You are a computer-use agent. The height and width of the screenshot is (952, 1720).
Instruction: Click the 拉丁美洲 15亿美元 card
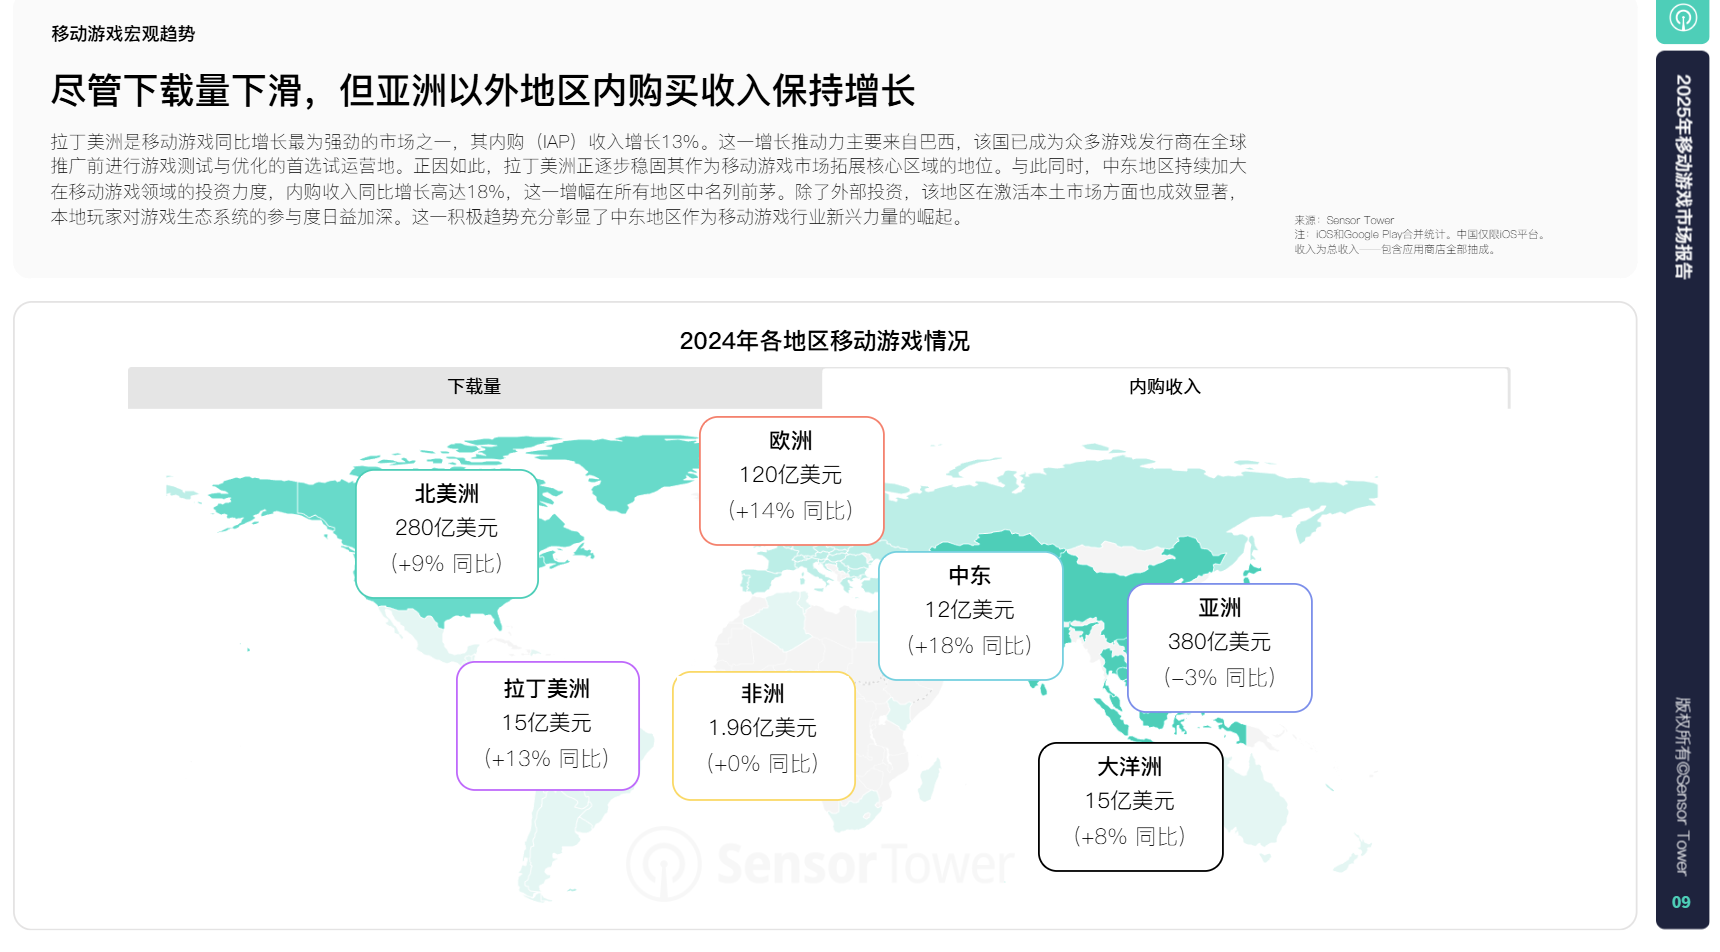pos(547,726)
